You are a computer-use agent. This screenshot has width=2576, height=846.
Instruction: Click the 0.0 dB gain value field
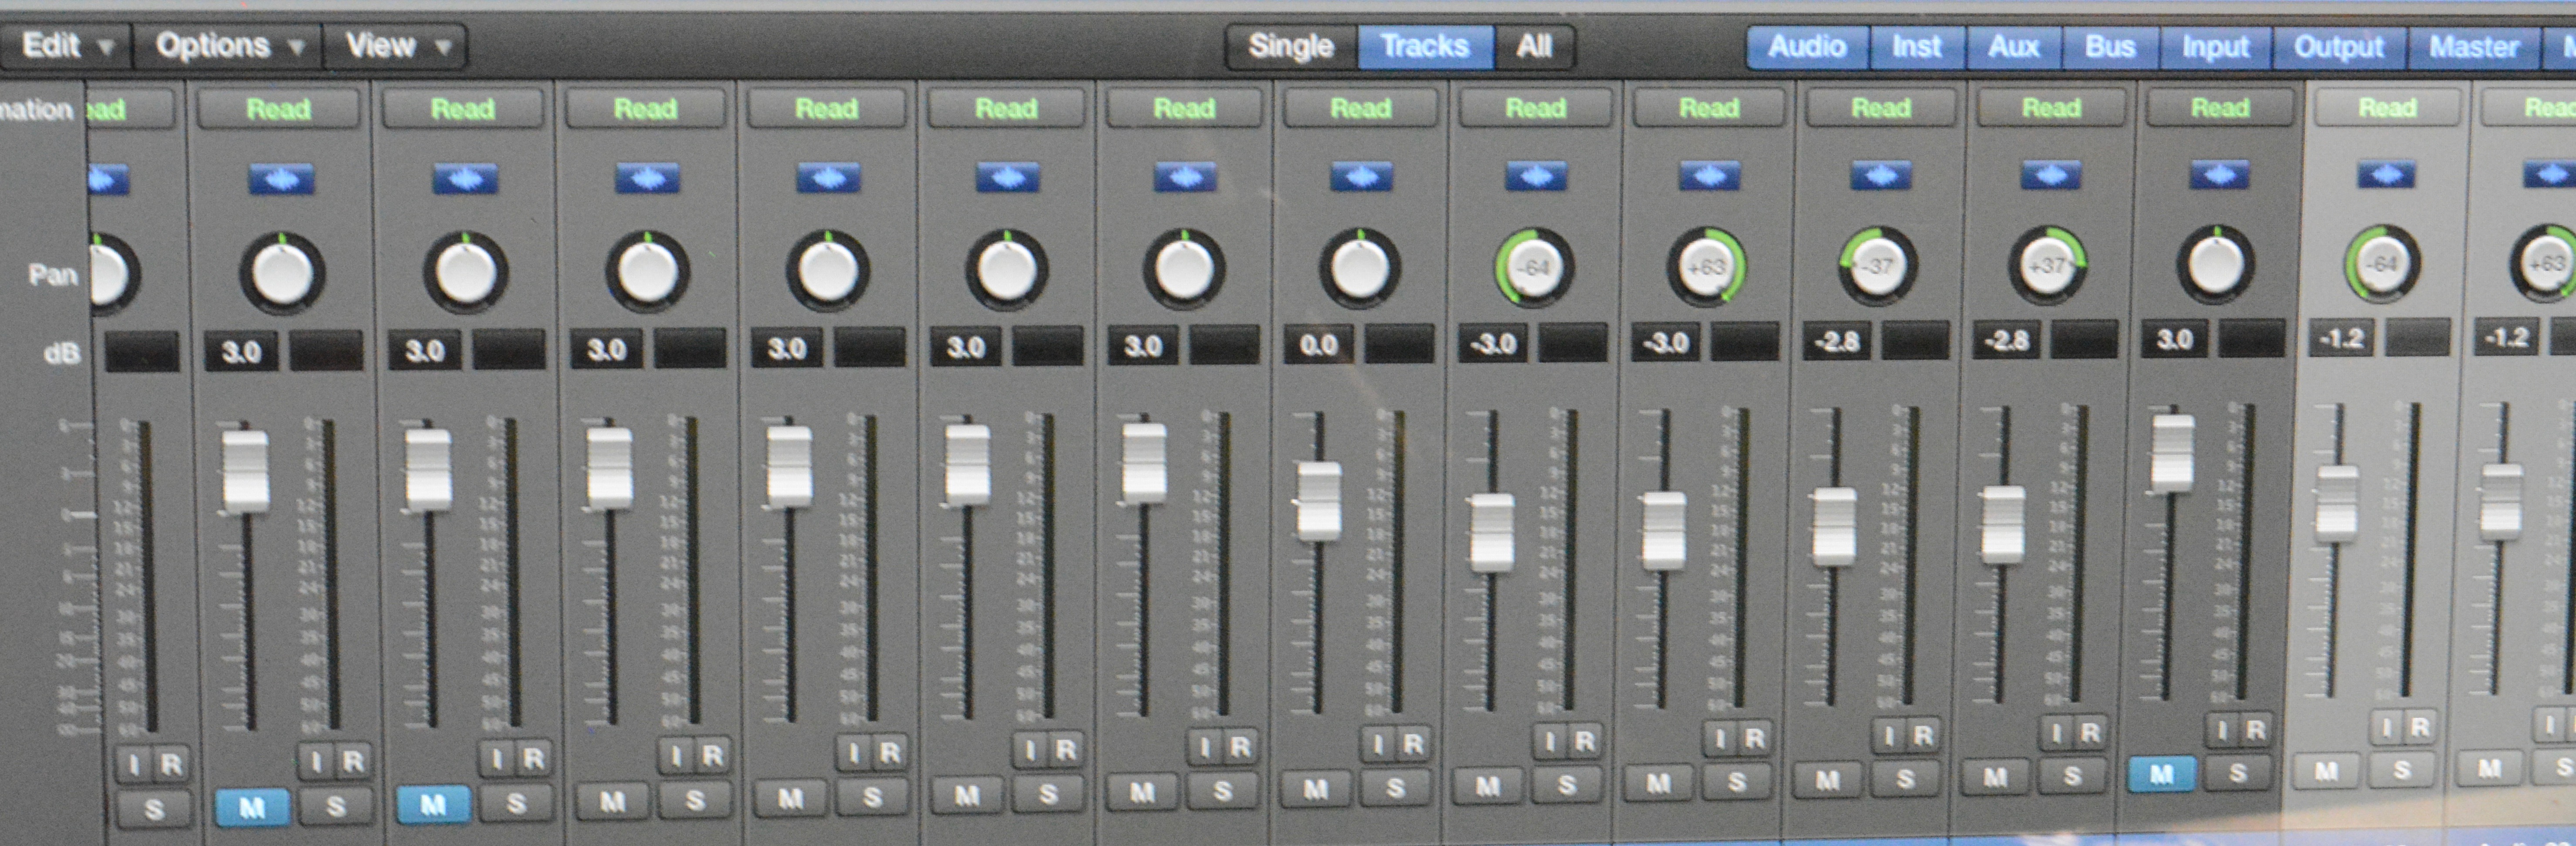(1319, 345)
